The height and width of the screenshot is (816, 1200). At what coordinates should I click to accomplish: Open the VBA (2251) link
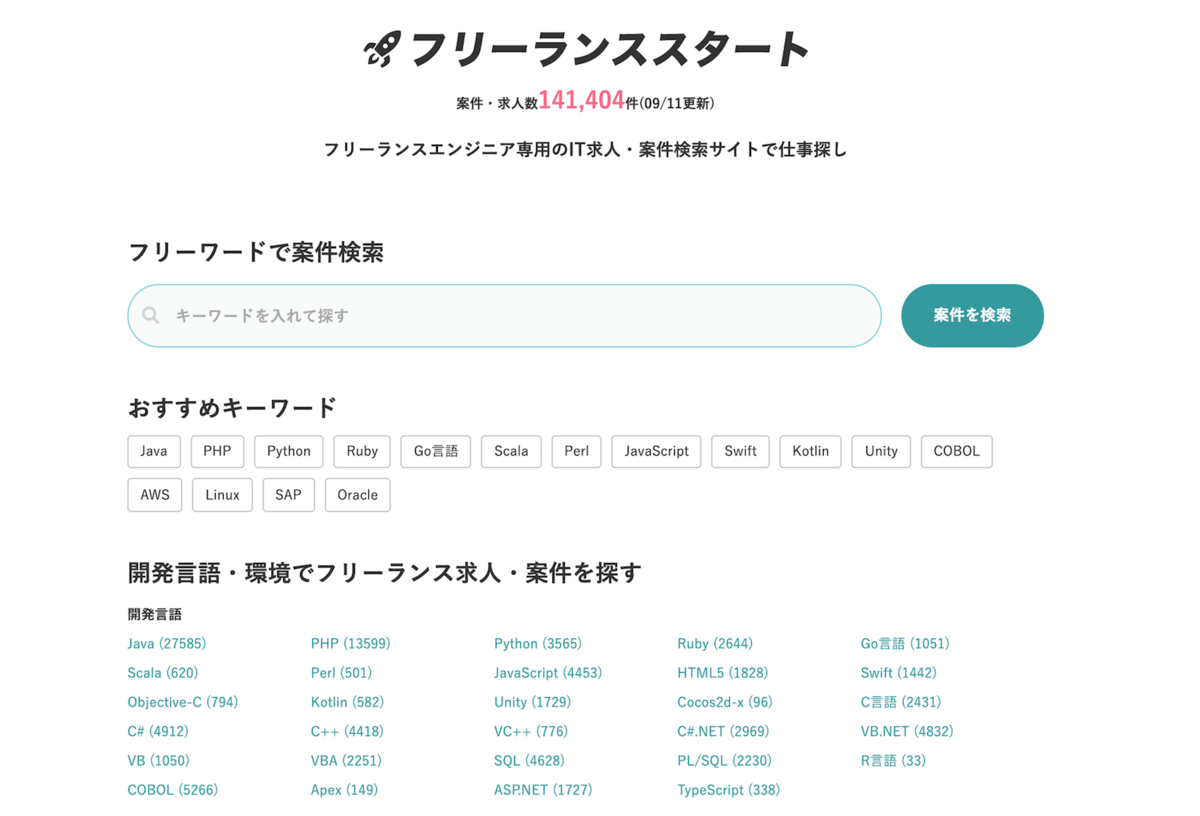click(x=346, y=760)
